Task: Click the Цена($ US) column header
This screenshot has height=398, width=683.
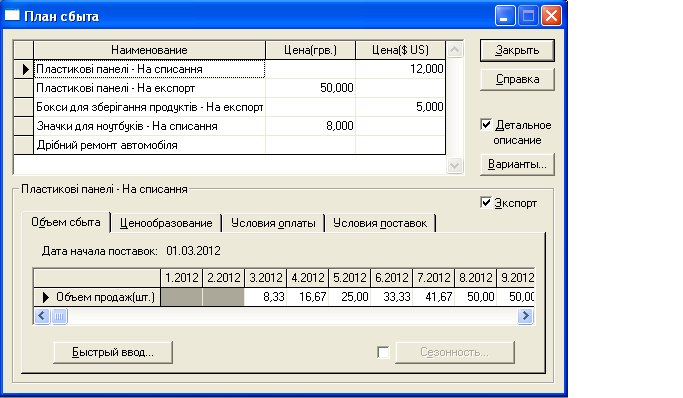Action: pyautogui.click(x=400, y=50)
